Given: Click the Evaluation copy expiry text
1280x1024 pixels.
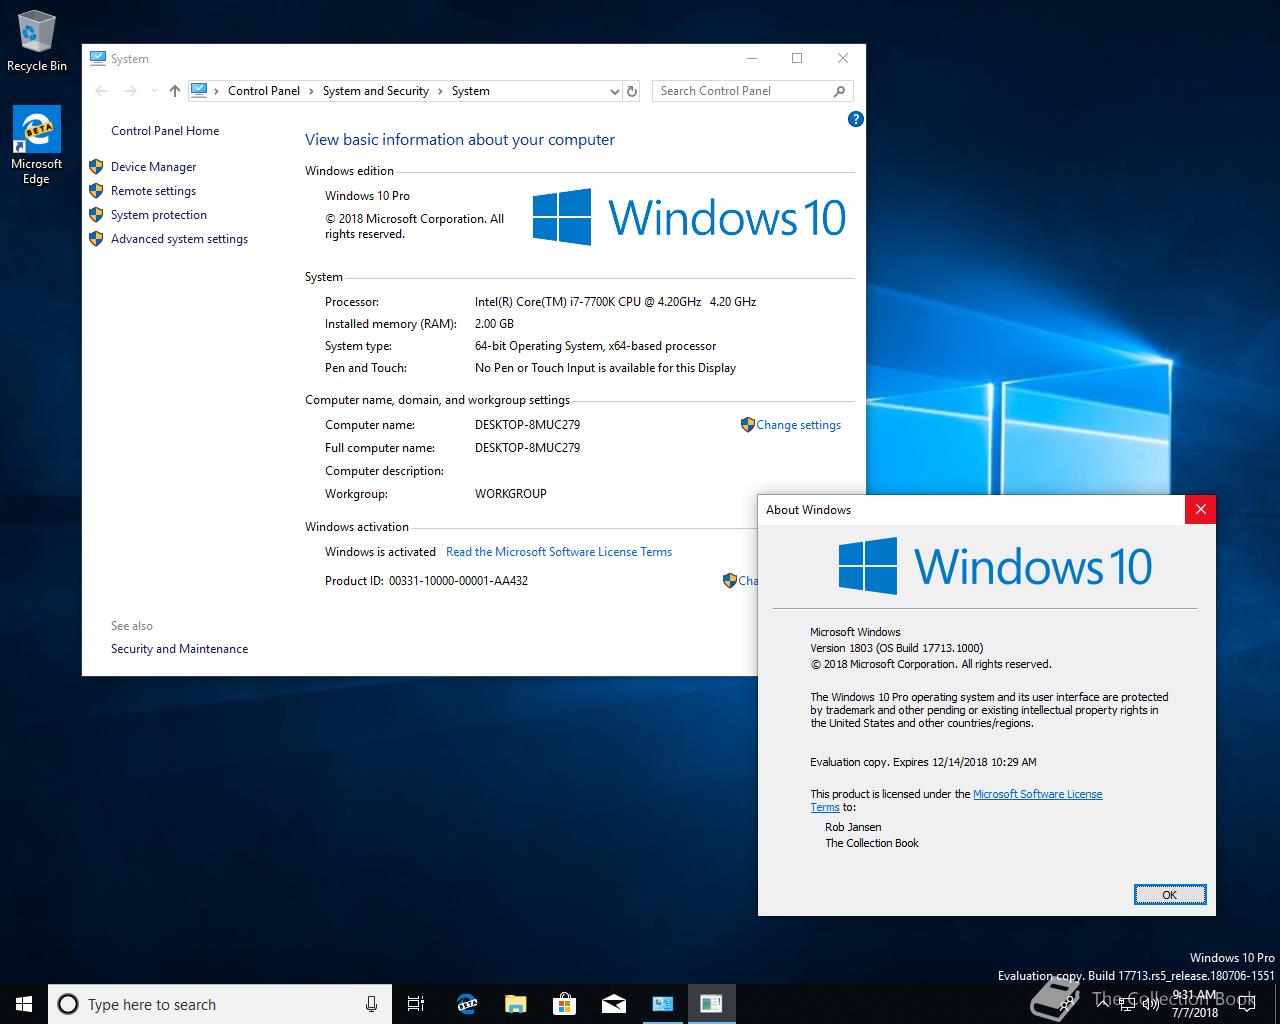Looking at the screenshot, I should point(923,762).
